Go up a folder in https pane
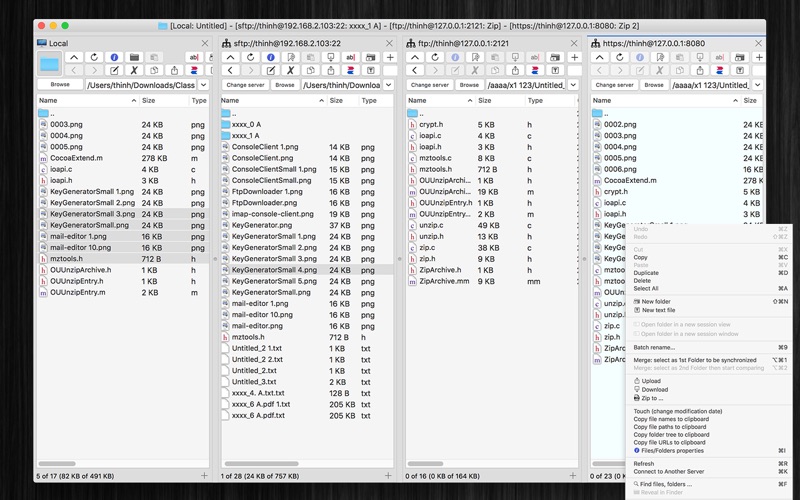 pos(599,57)
